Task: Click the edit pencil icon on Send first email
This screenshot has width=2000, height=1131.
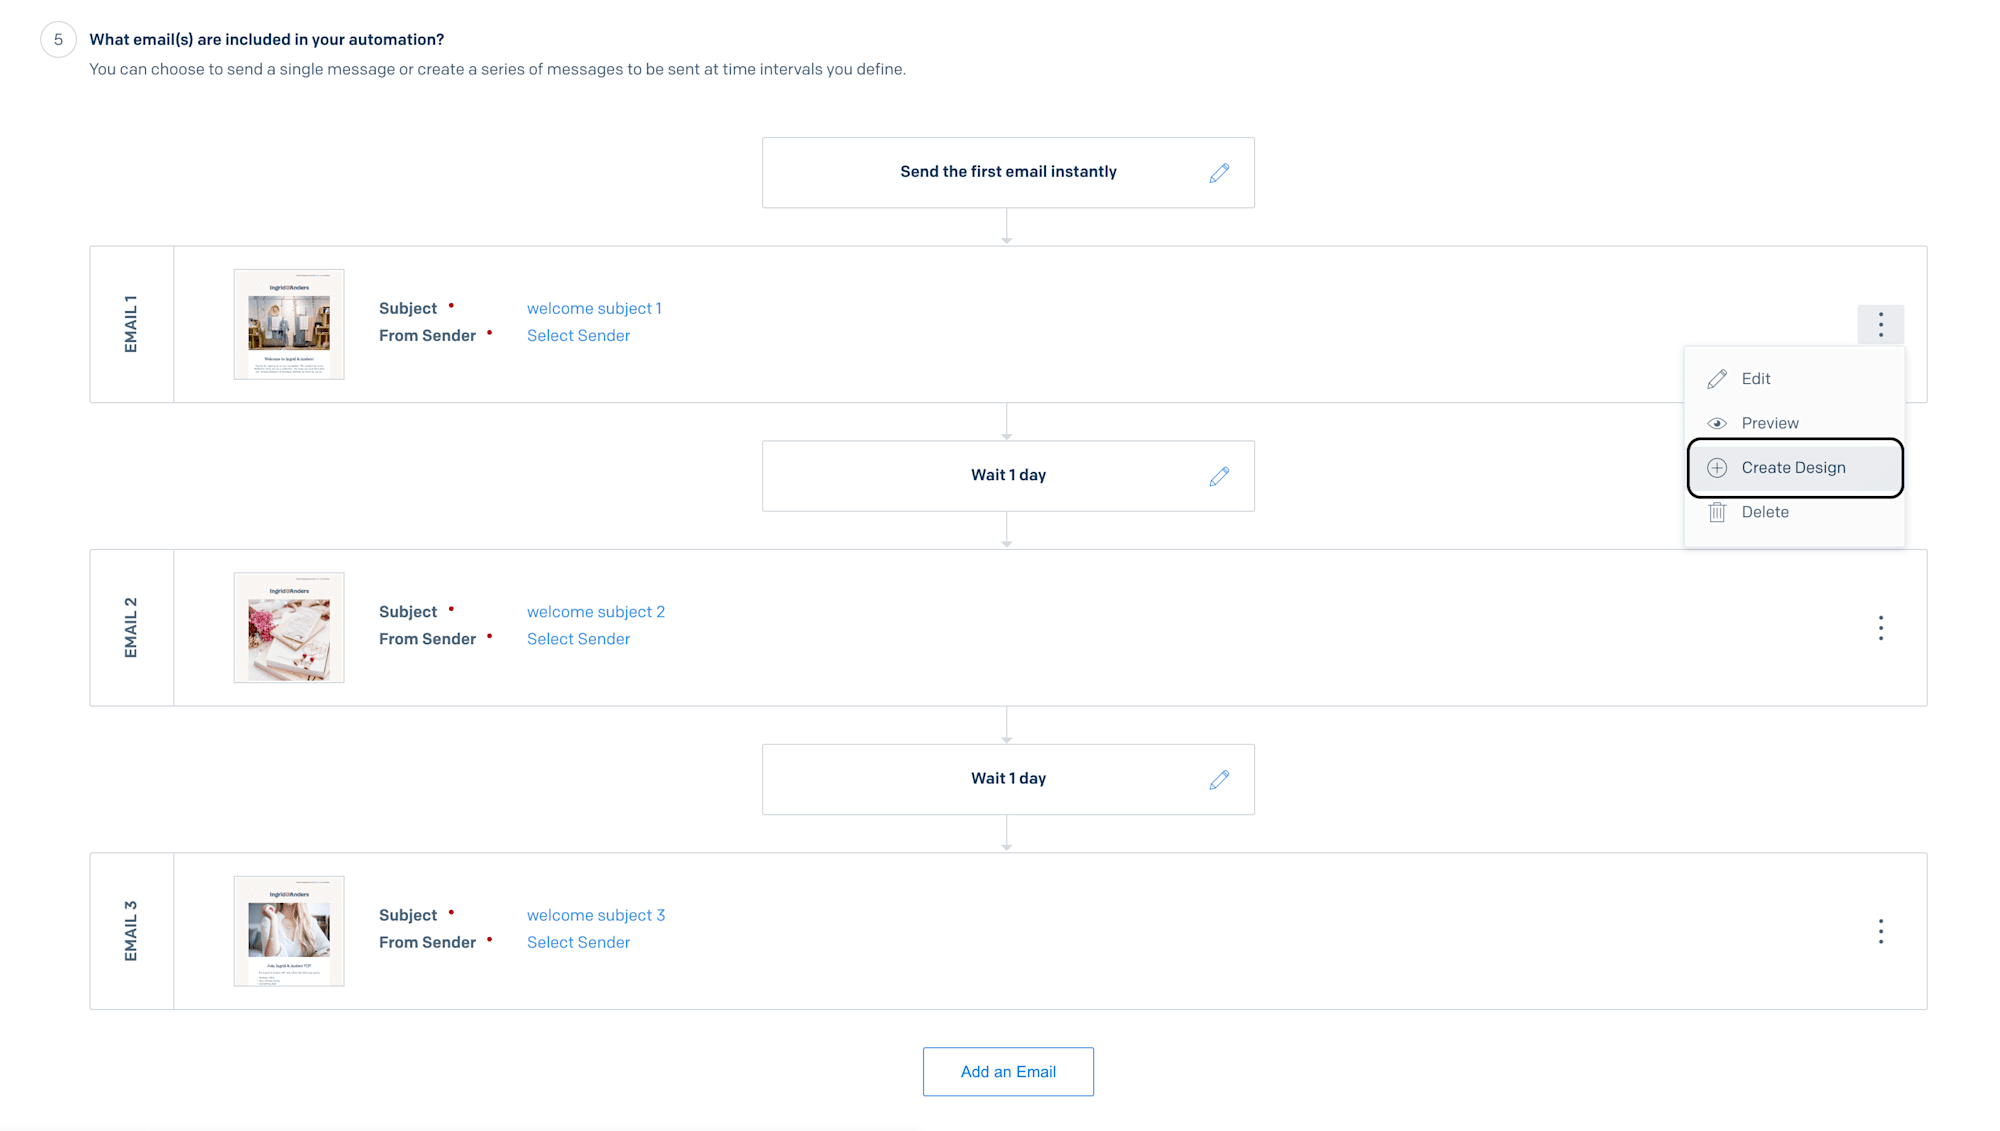Action: tap(1218, 172)
